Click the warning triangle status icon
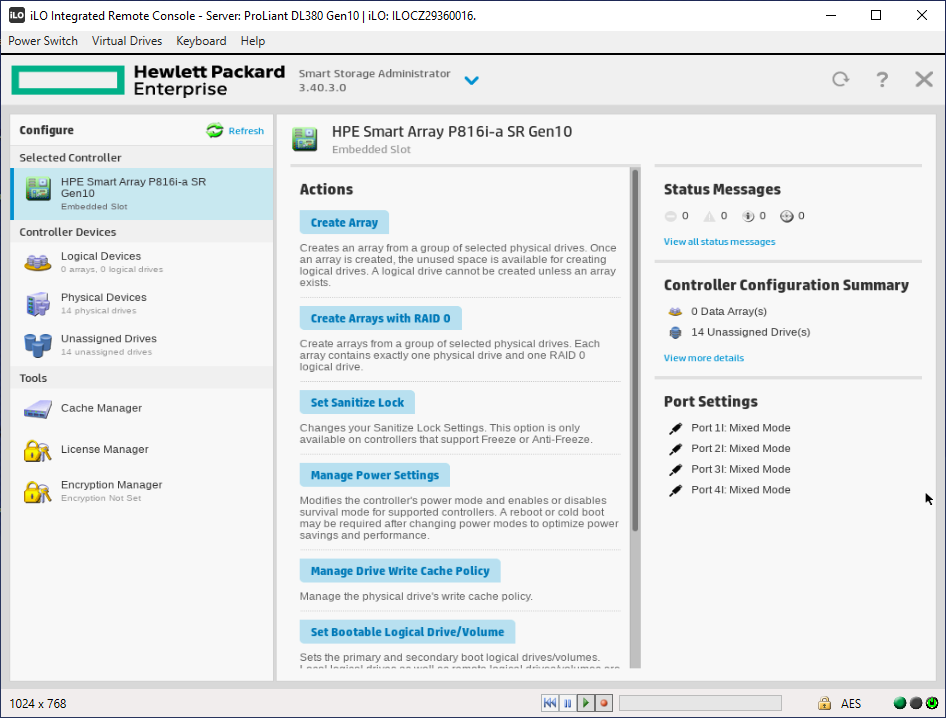This screenshot has width=946, height=718. 710,216
